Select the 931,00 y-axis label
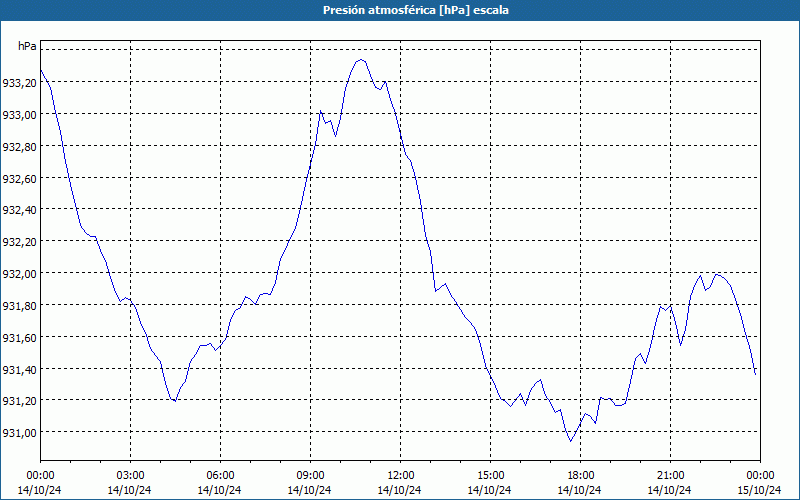Screen dimensions: 800x500 pyautogui.click(x=20, y=433)
